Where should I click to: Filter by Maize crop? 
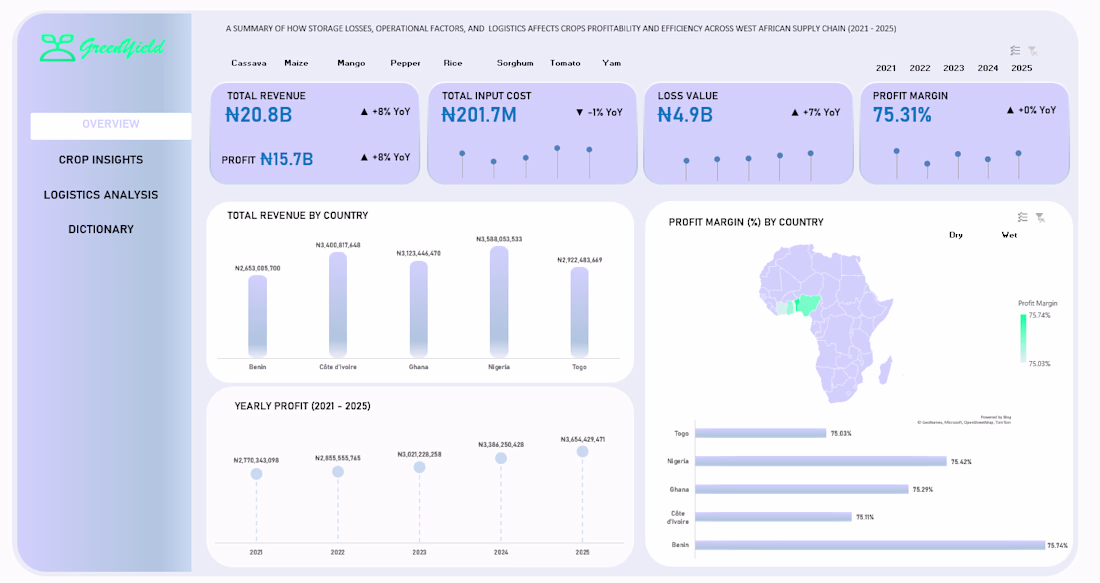[296, 63]
